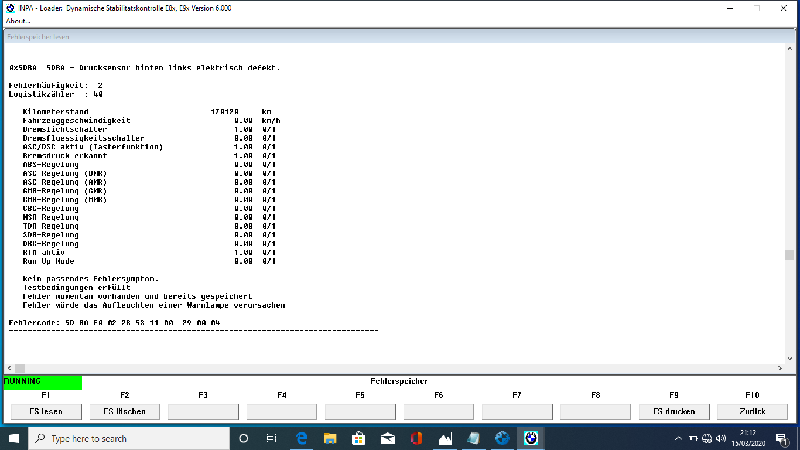The width and height of the screenshot is (800, 450).
Task: Click the vertical scrollbar thumb
Action: pyautogui.click(x=789, y=255)
